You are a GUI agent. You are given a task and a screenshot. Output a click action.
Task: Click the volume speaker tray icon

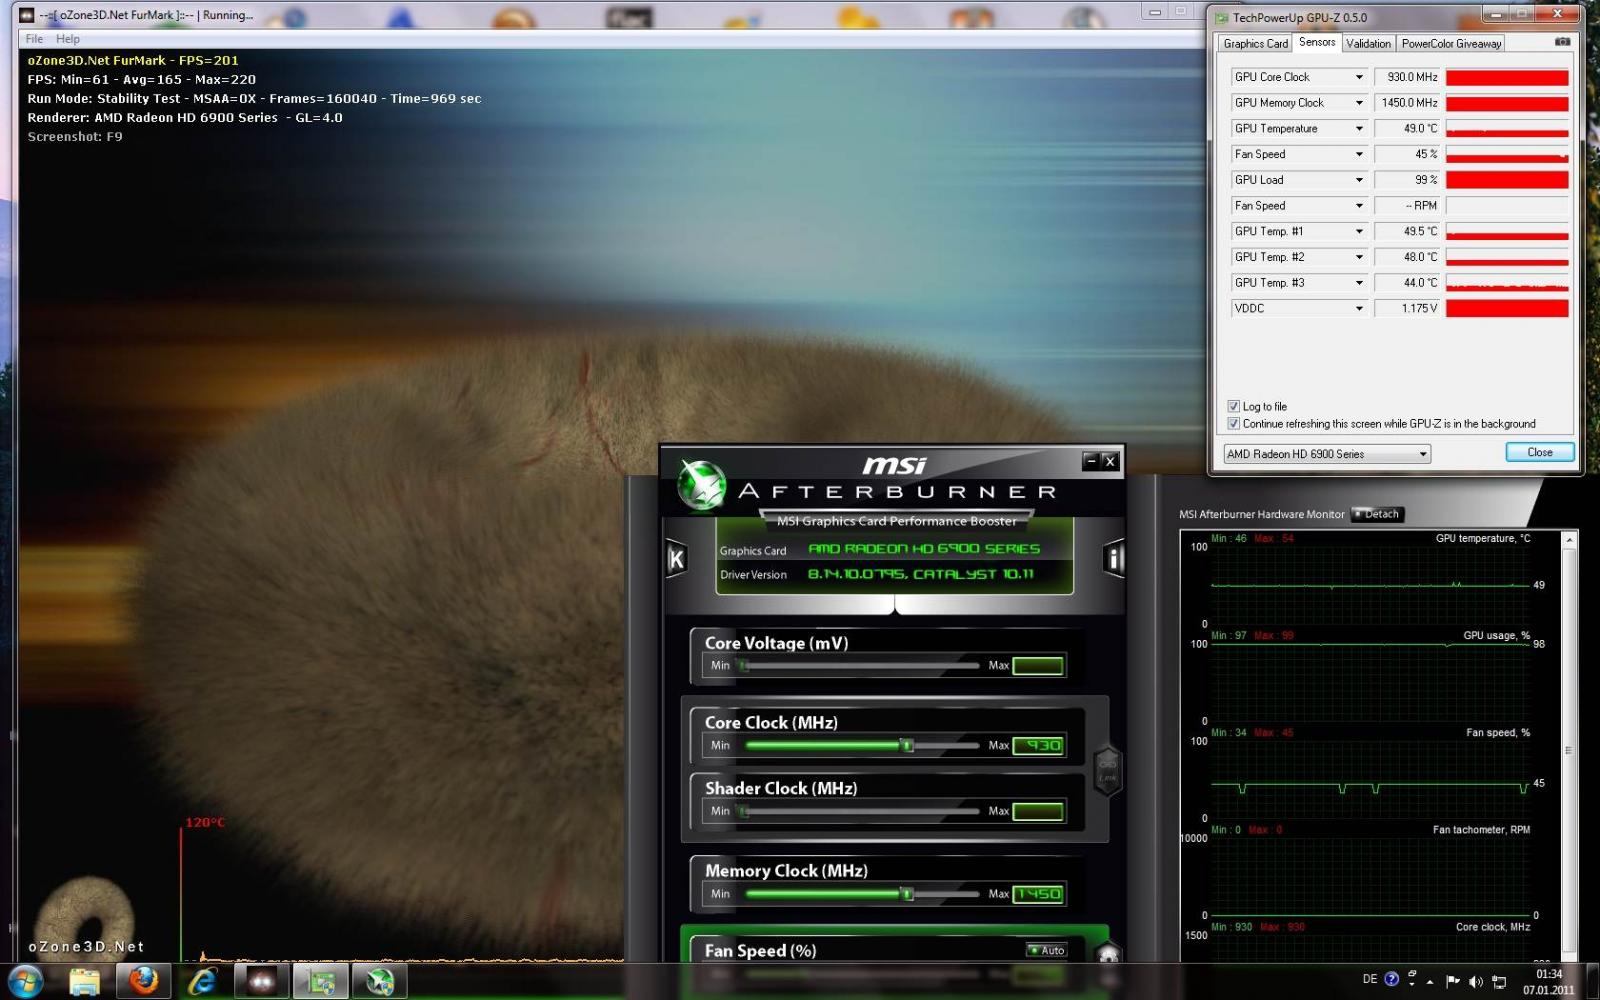1476,982
